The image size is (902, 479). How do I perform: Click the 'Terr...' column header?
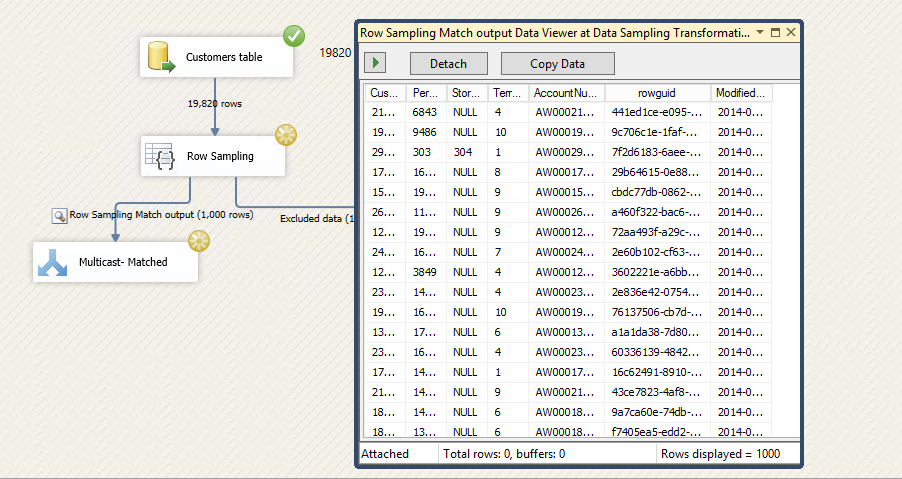coord(508,93)
